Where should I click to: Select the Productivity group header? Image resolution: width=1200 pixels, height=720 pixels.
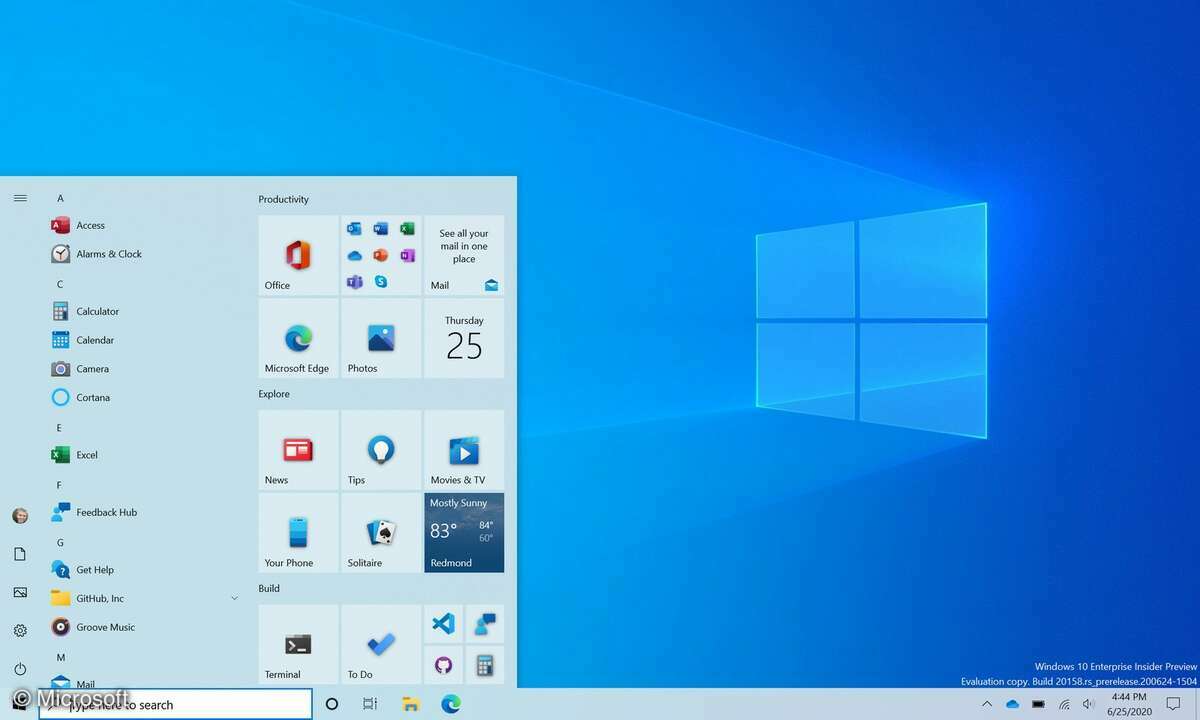[284, 199]
